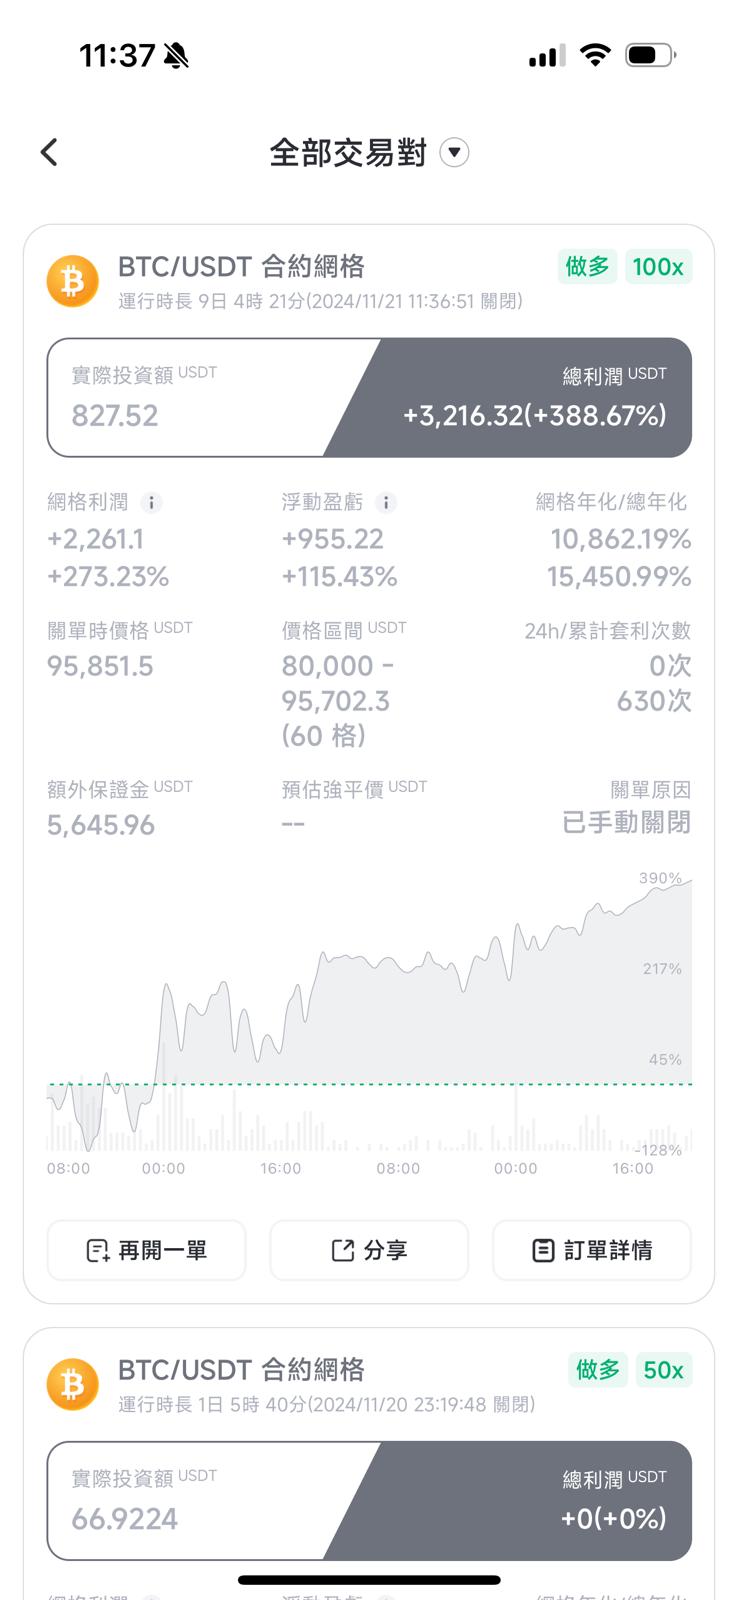Open 訂單詳情 order details
This screenshot has width=738, height=1600.
coord(592,1250)
